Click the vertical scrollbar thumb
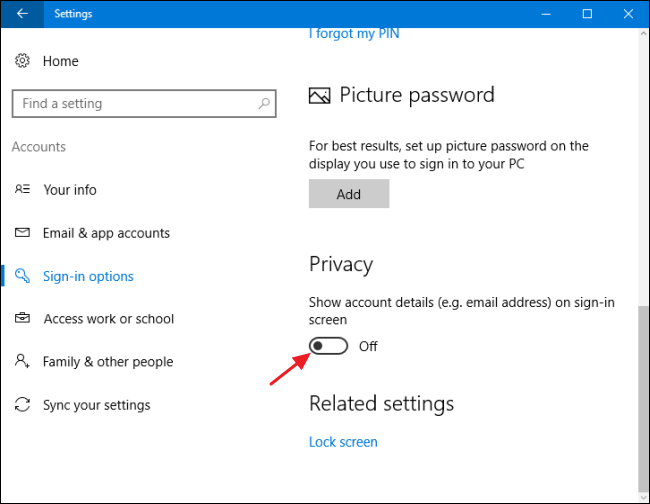Screen dimensions: 650x504 643,390
